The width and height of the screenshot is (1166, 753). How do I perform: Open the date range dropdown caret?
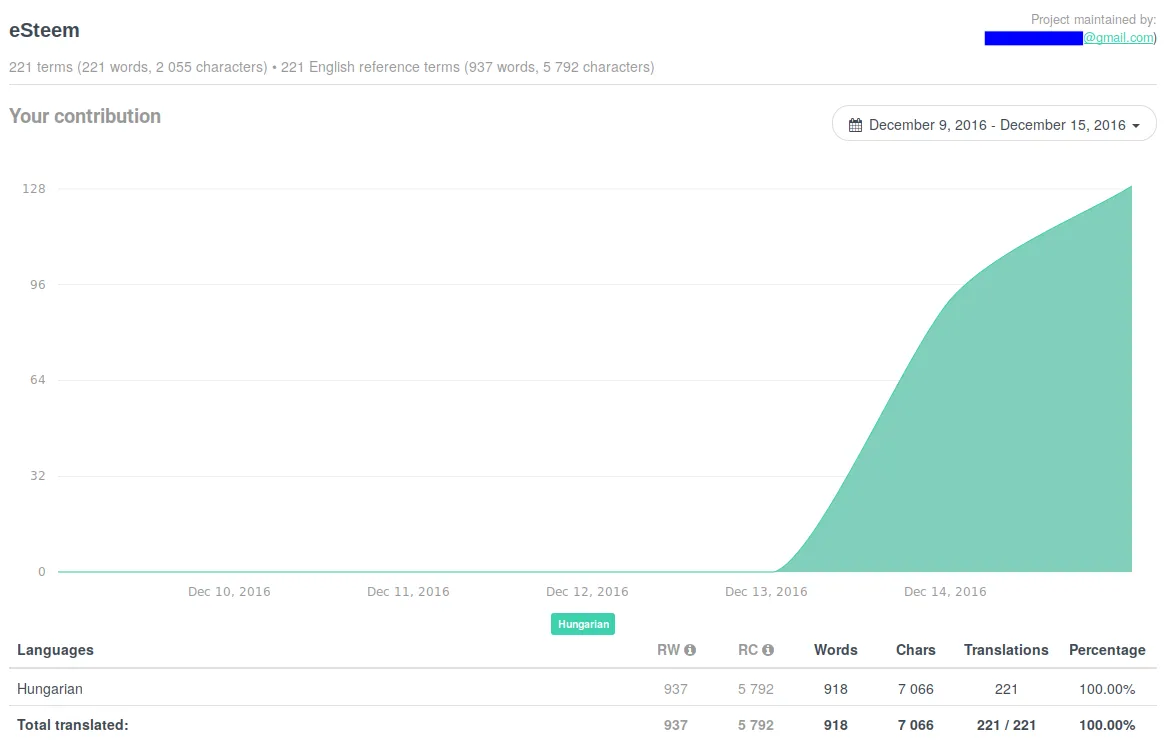pos(1136,126)
